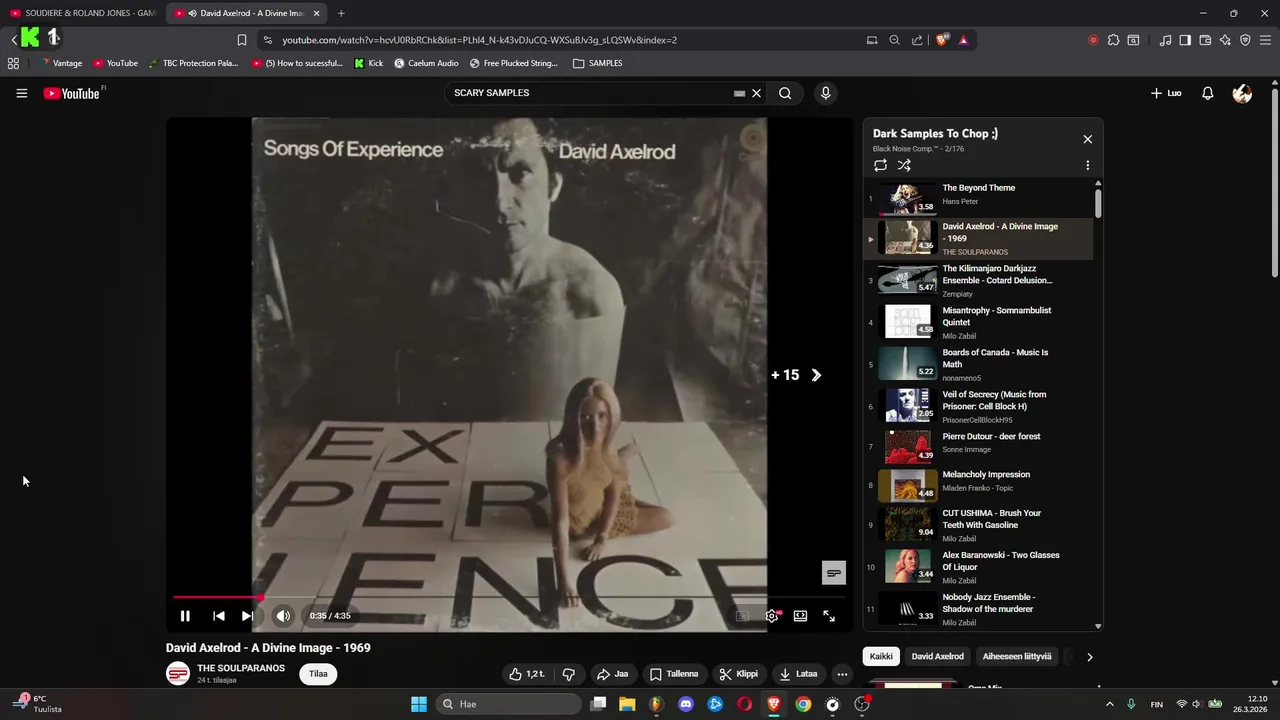This screenshot has width=1280, height=720.
Task: Open THE SOULPARANOS channel link
Action: (241, 668)
